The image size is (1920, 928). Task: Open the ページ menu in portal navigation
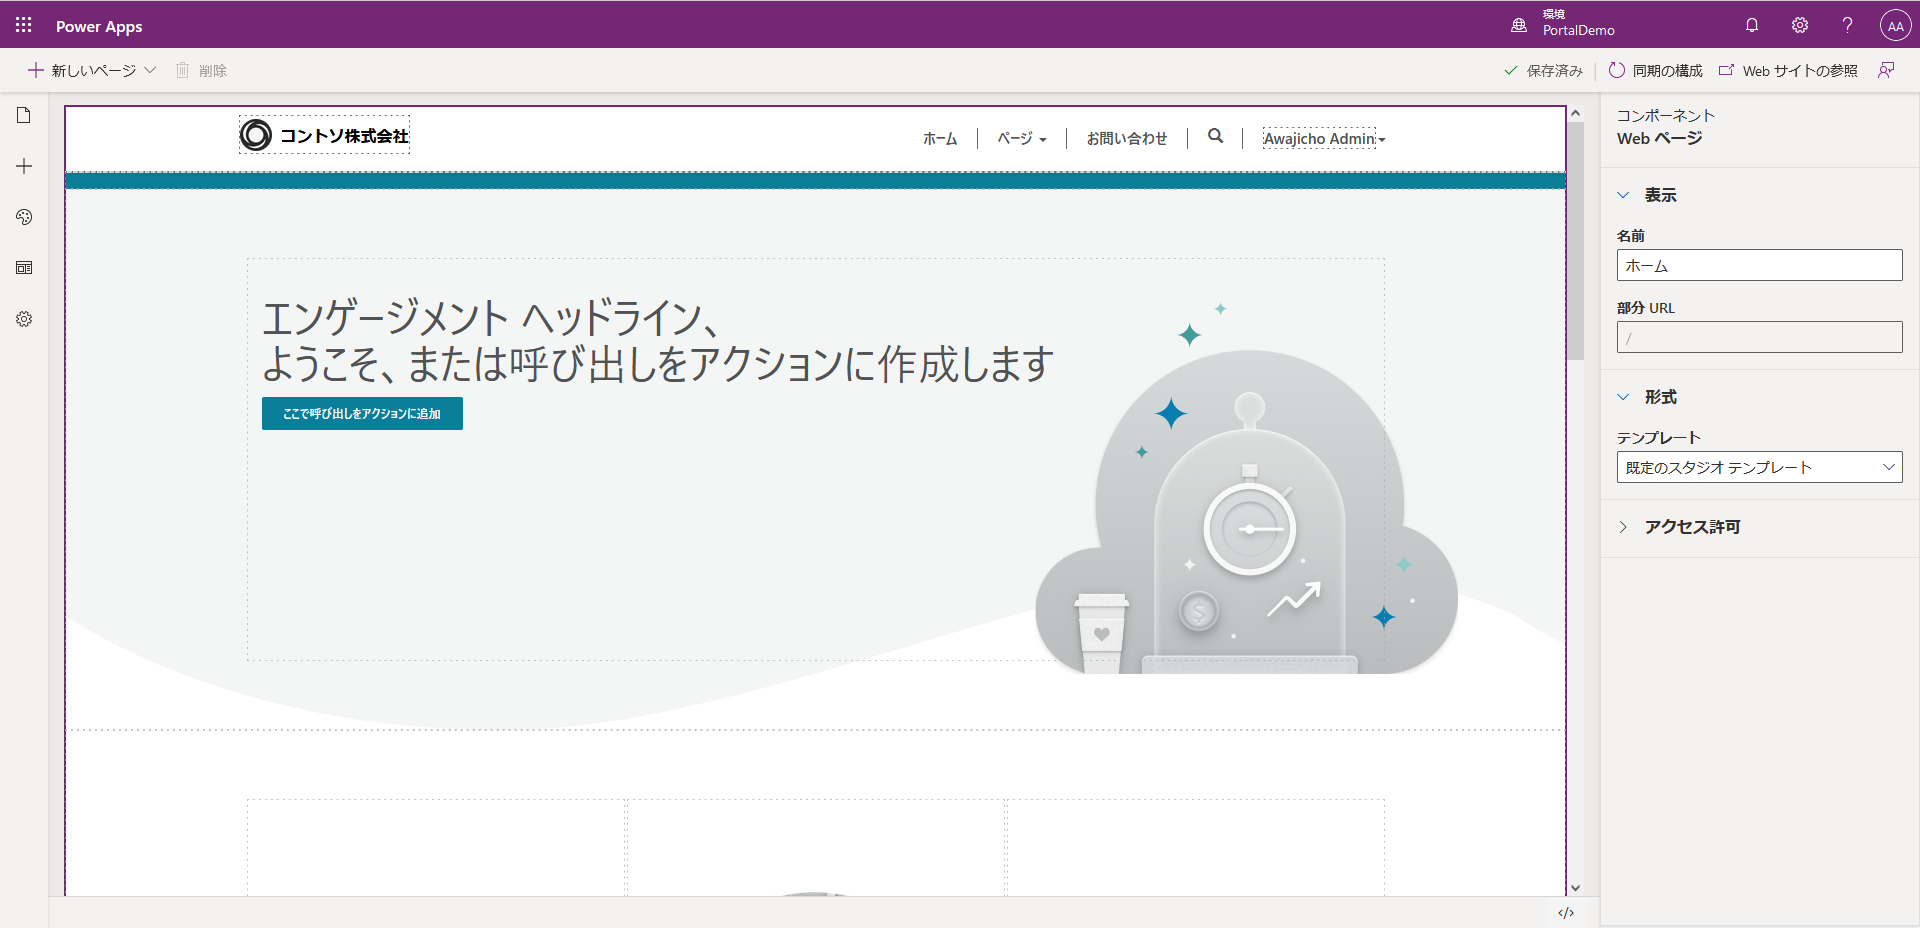click(x=1021, y=139)
